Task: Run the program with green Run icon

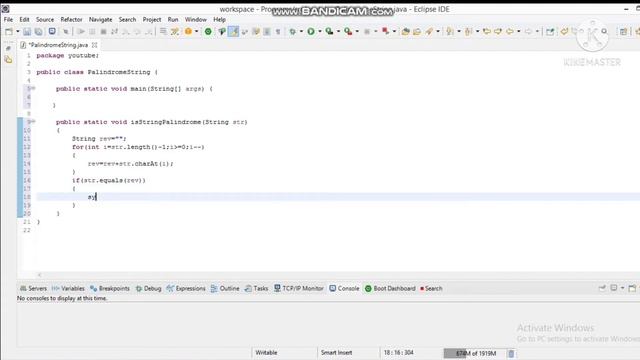Action: pos(311,31)
